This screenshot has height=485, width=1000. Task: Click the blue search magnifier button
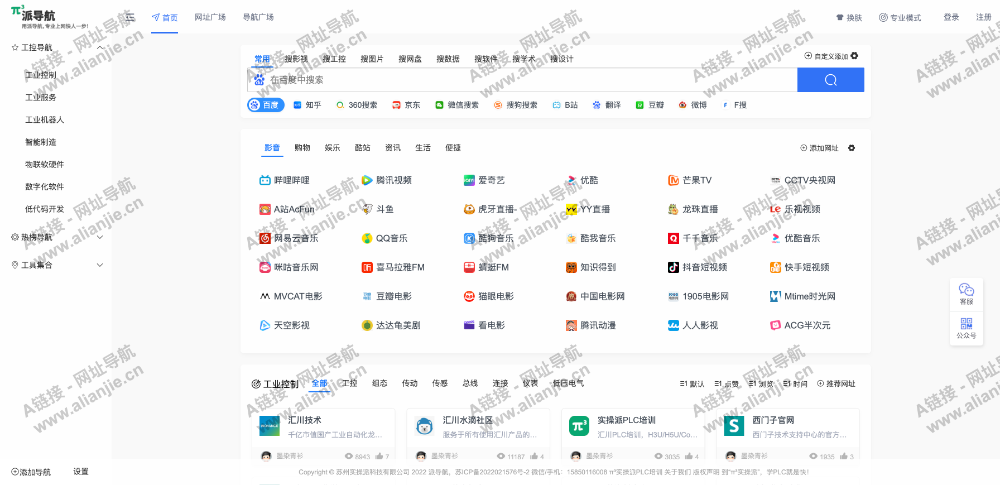830,80
